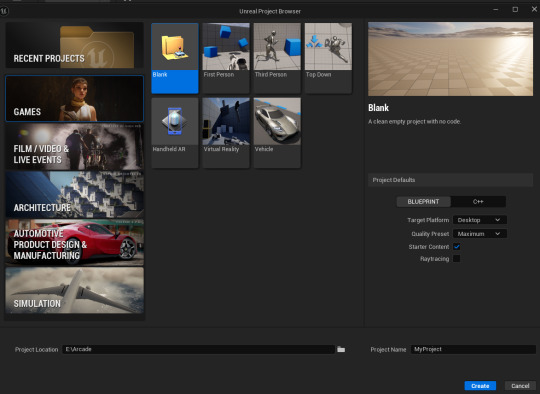540x394 pixels.
Task: Browse for project folder icon
Action: 341,349
